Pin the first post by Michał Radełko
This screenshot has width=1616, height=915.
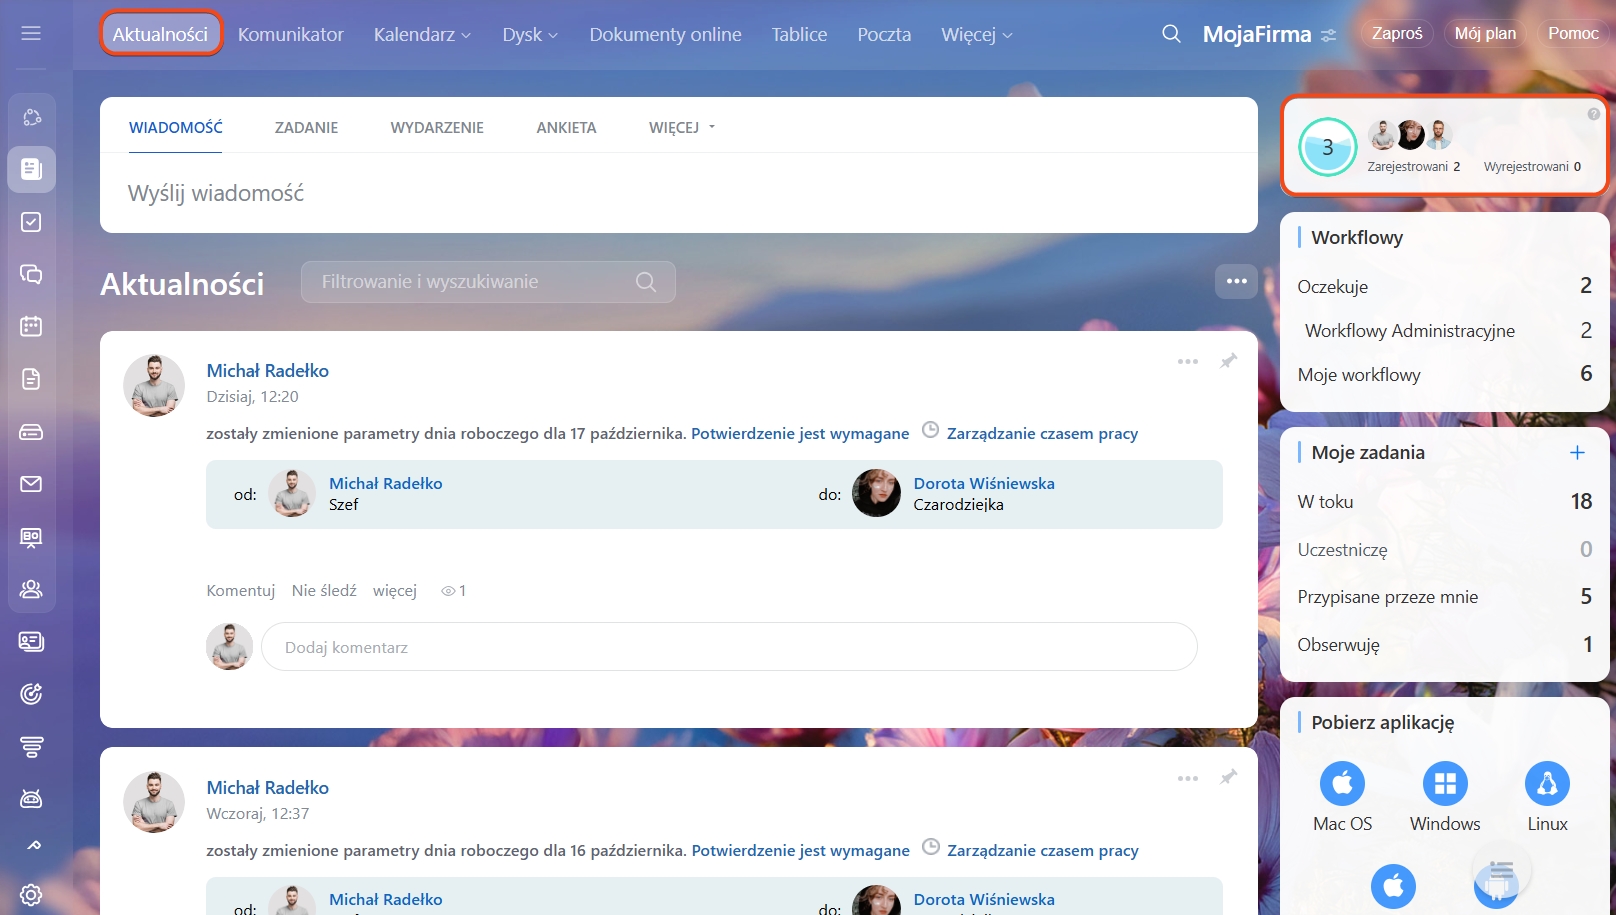[1228, 361]
